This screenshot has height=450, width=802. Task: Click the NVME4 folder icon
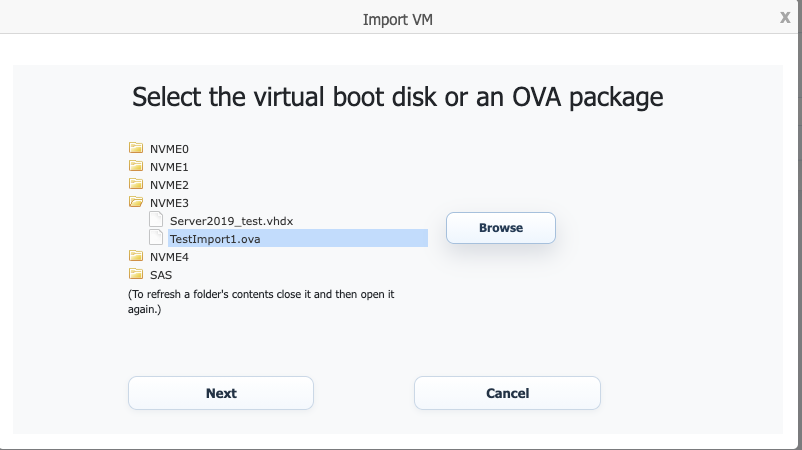click(x=136, y=256)
